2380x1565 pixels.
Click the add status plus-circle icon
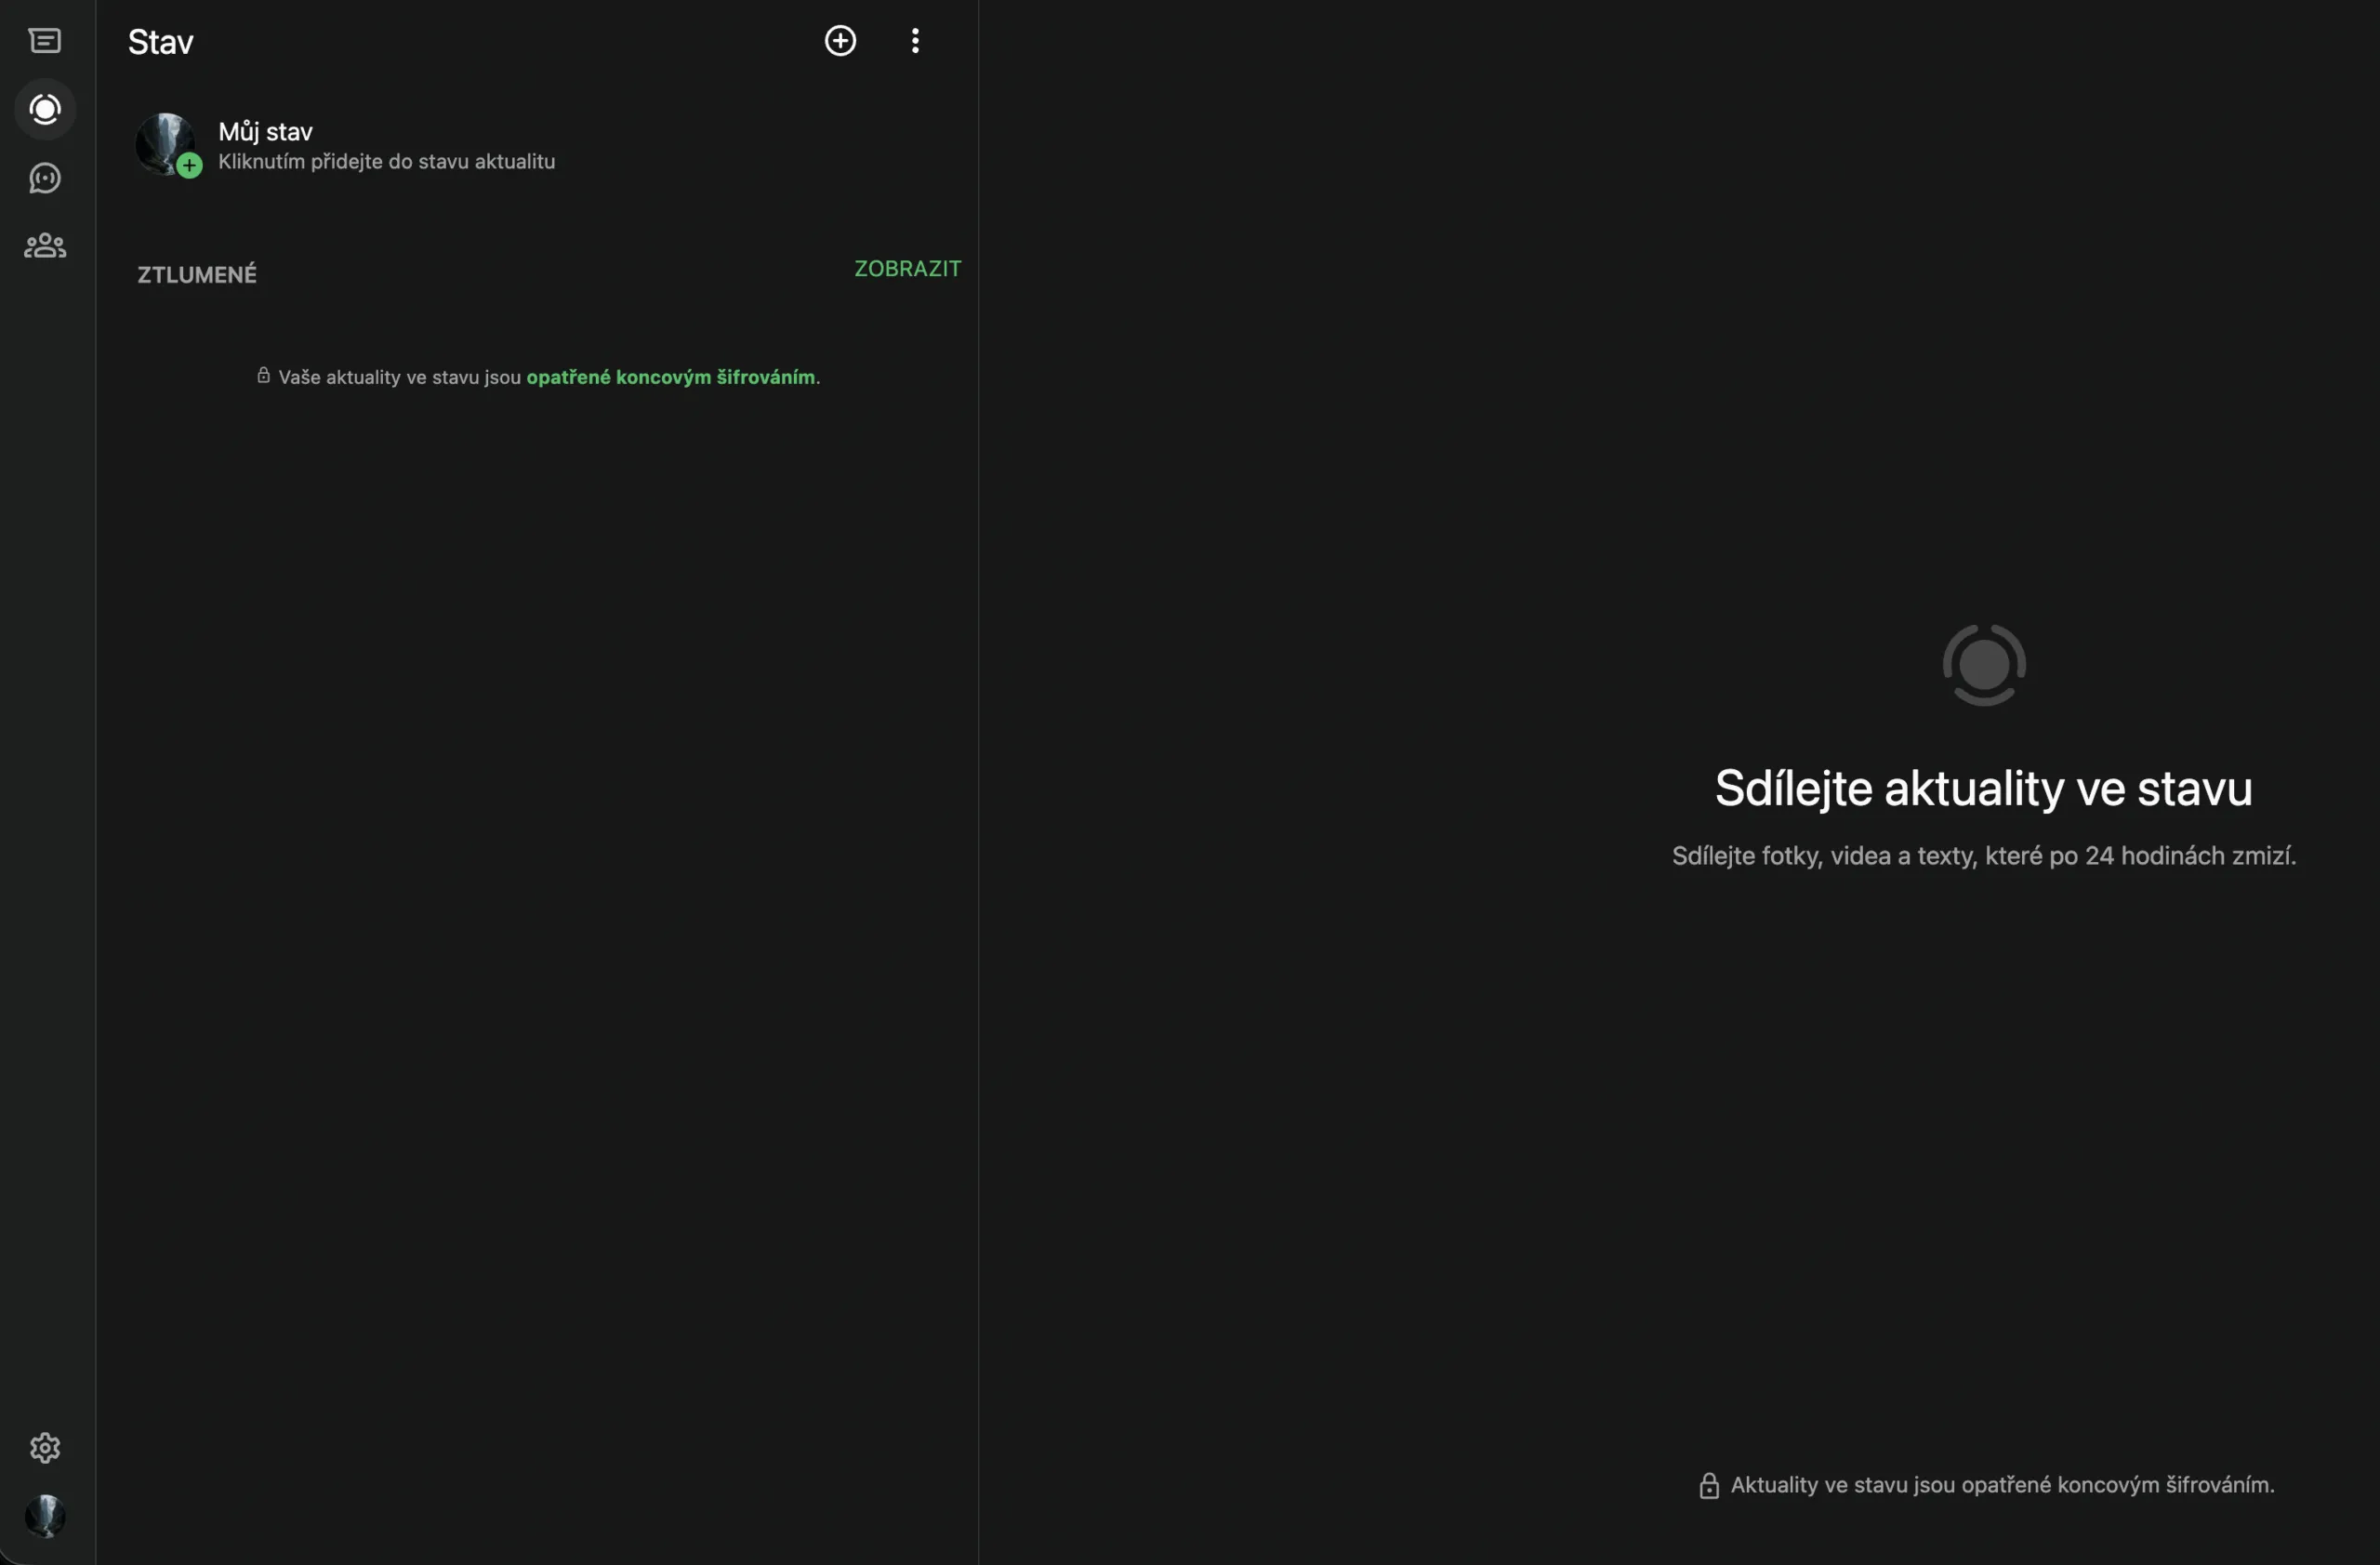840,41
